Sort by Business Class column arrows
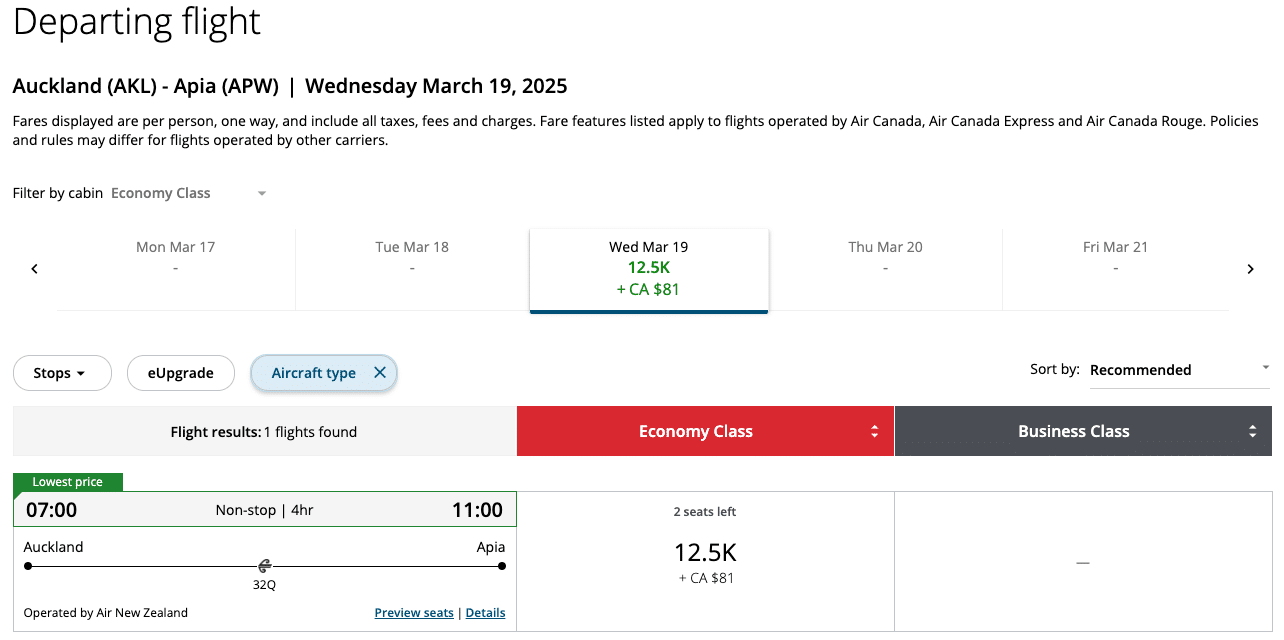This screenshot has height=640, width=1284. point(1252,432)
